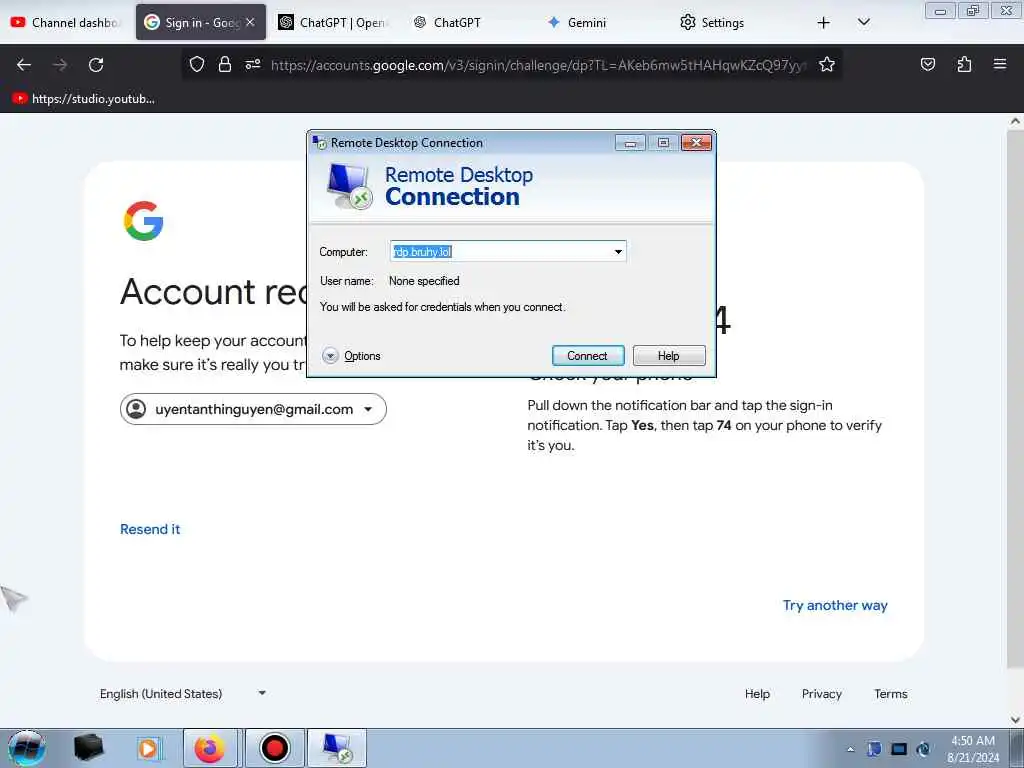The height and width of the screenshot is (768, 1024).
Task: Click the monitor tray icon
Action: click(899, 749)
